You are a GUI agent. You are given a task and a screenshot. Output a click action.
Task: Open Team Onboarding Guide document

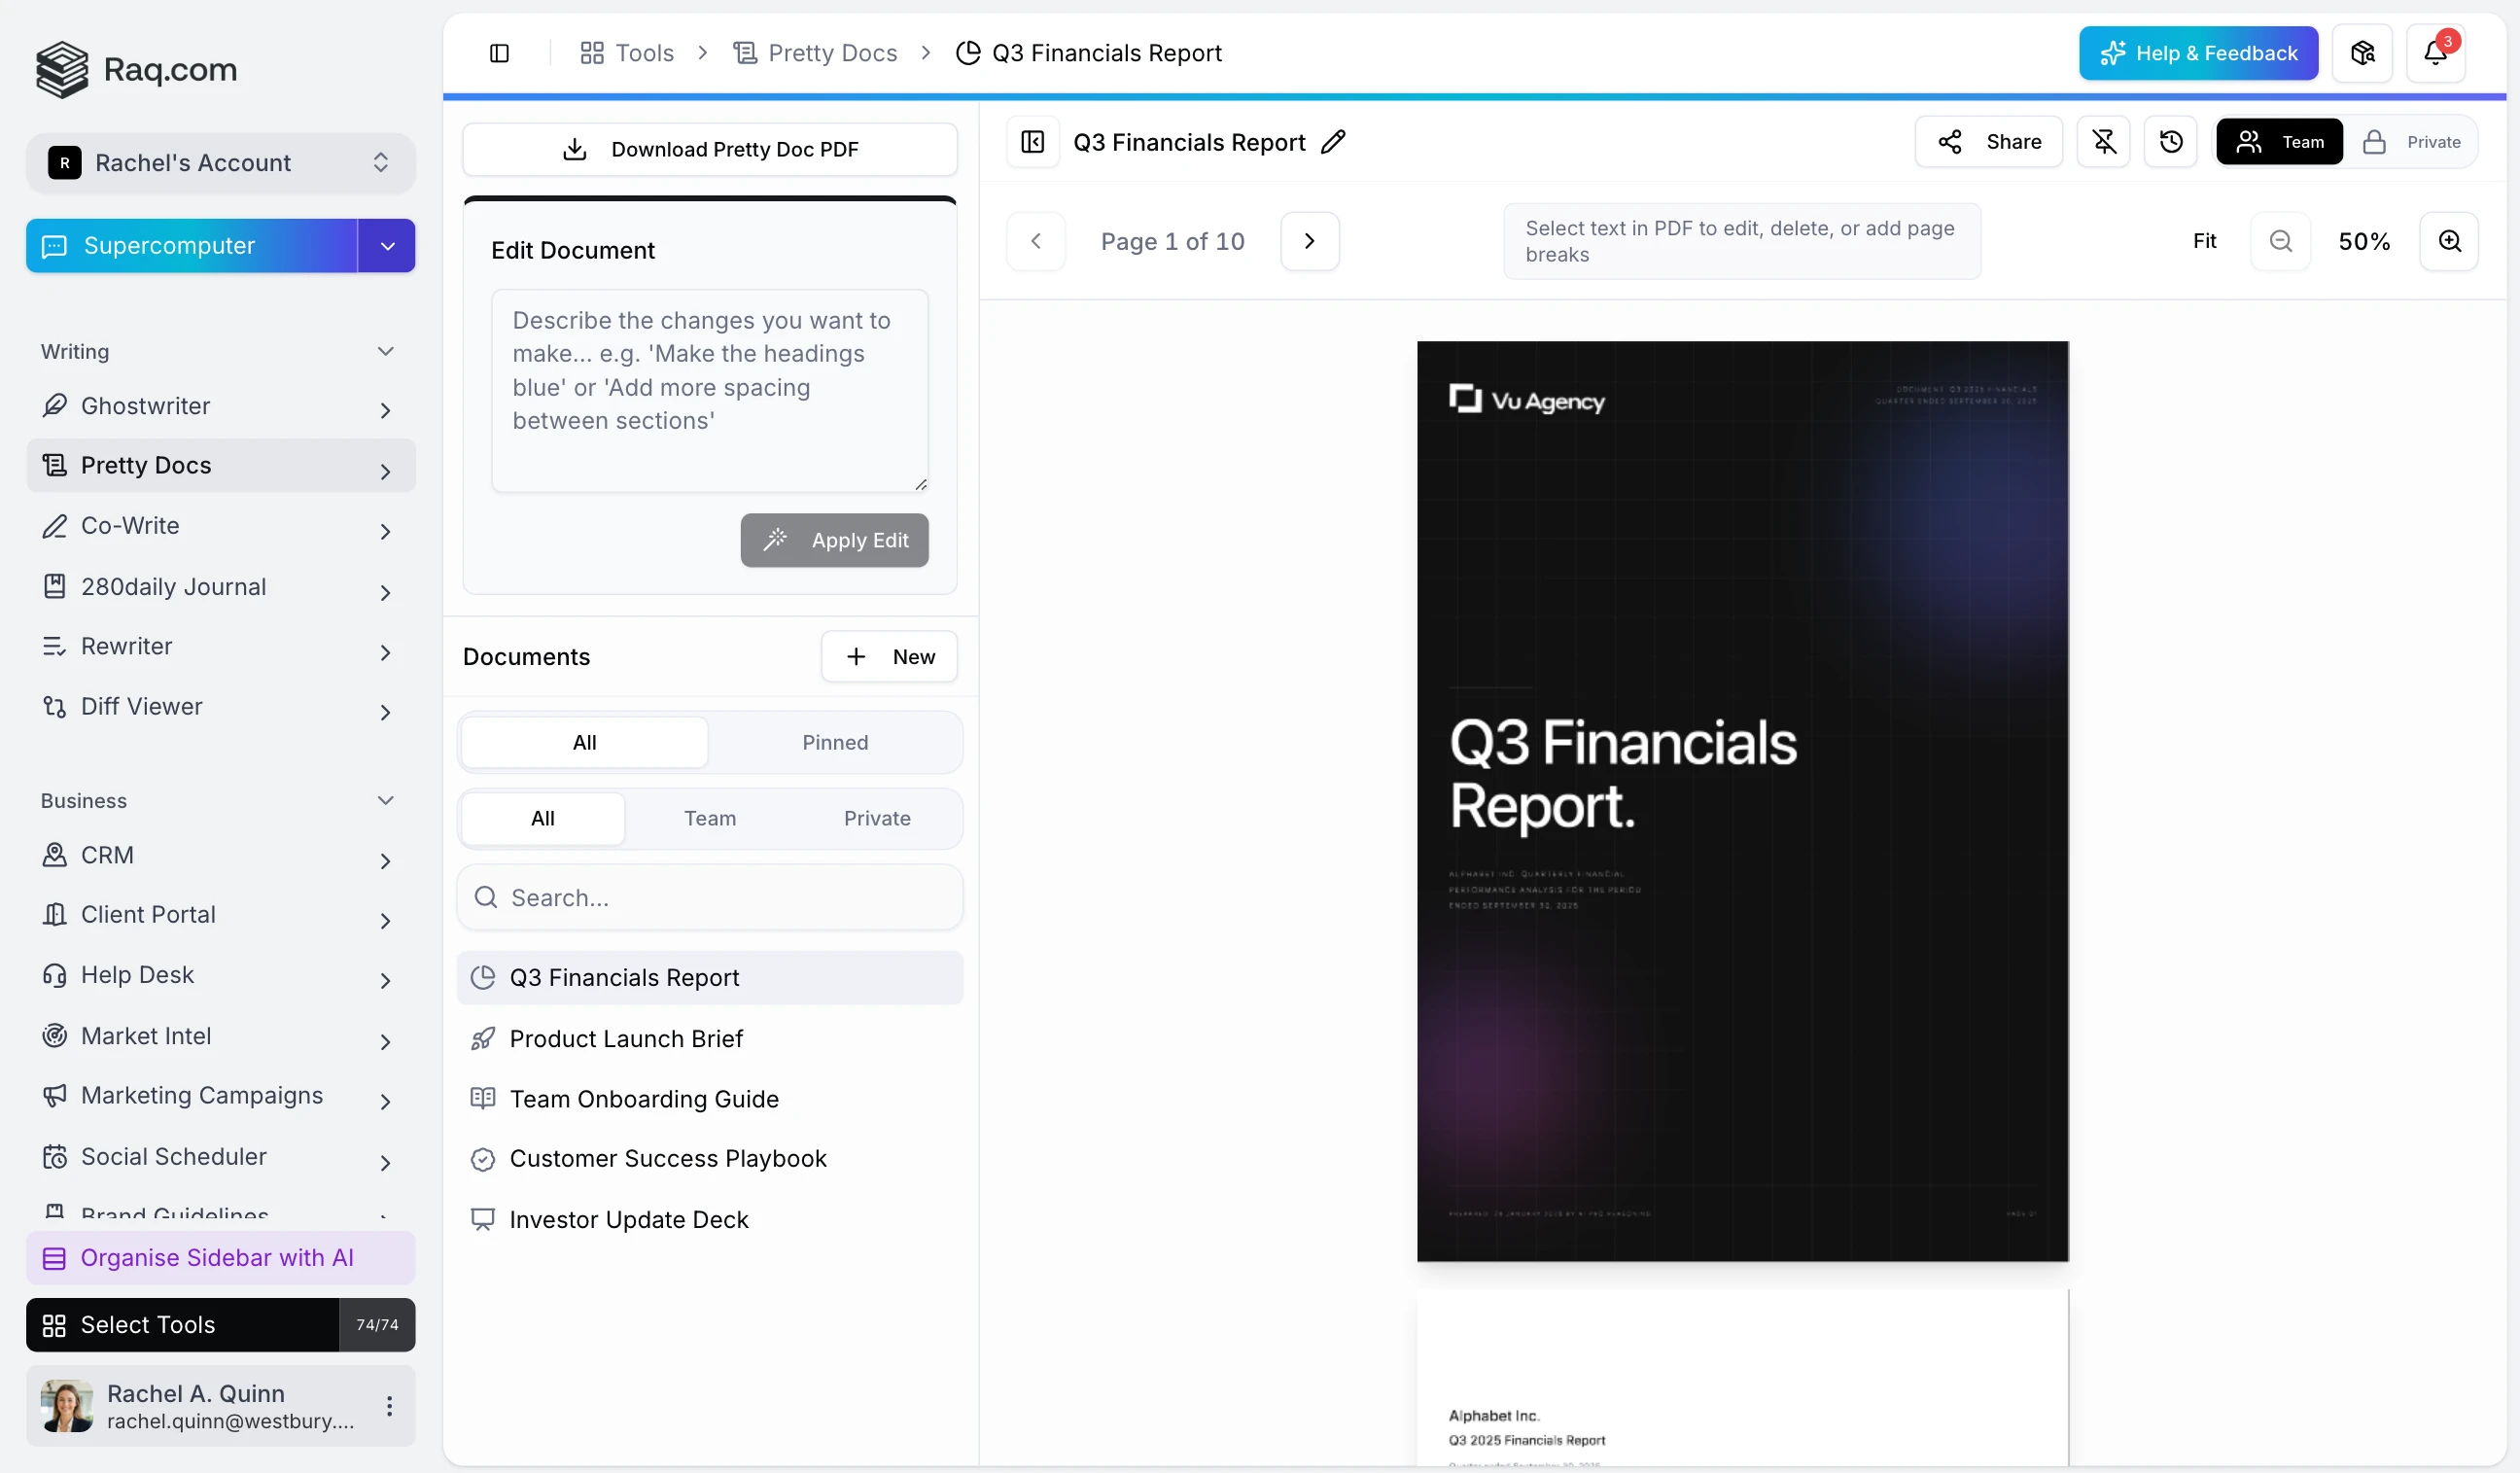click(710, 1099)
